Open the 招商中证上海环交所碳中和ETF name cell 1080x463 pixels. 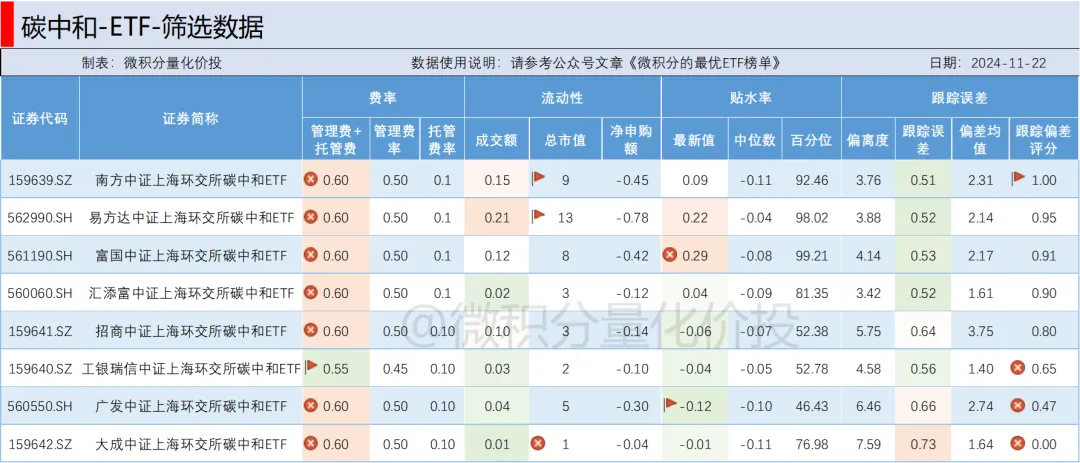[x=191, y=330]
